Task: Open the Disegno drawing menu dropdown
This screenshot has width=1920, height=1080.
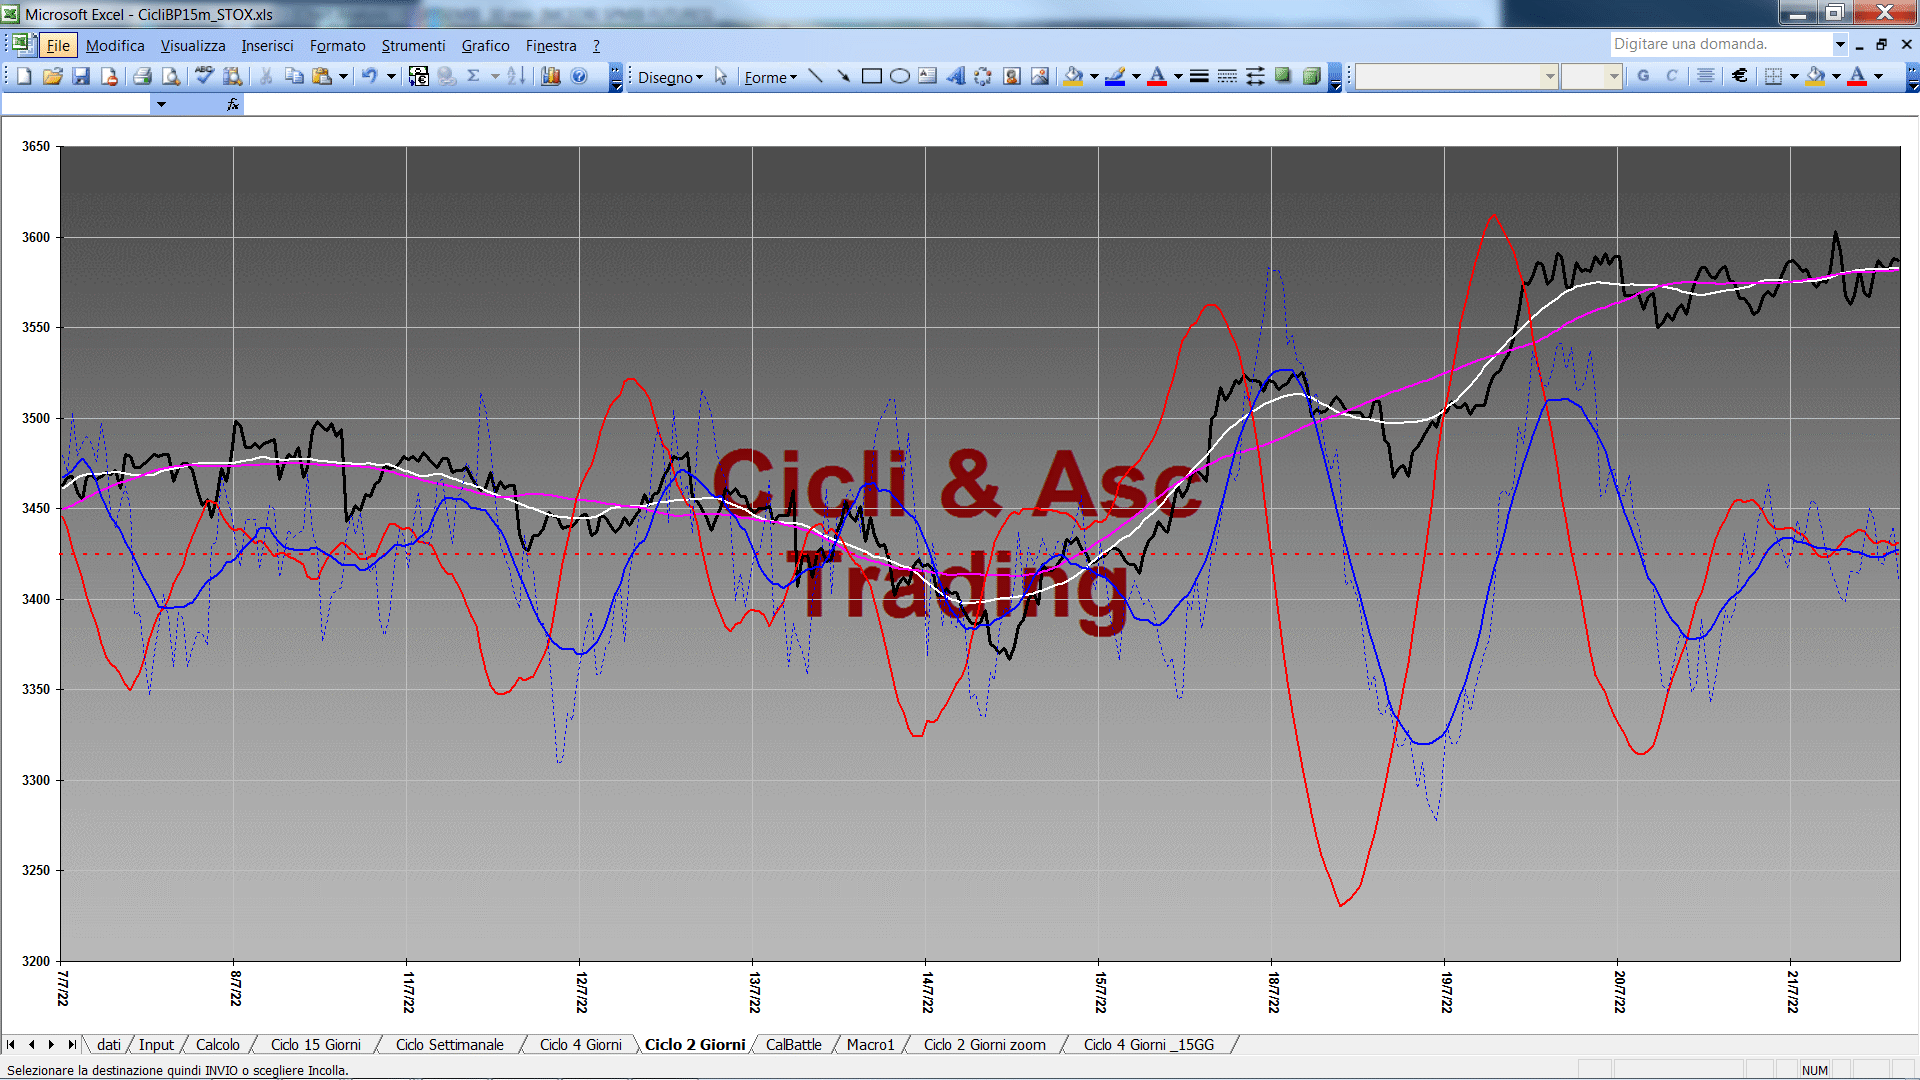Action: click(x=670, y=77)
